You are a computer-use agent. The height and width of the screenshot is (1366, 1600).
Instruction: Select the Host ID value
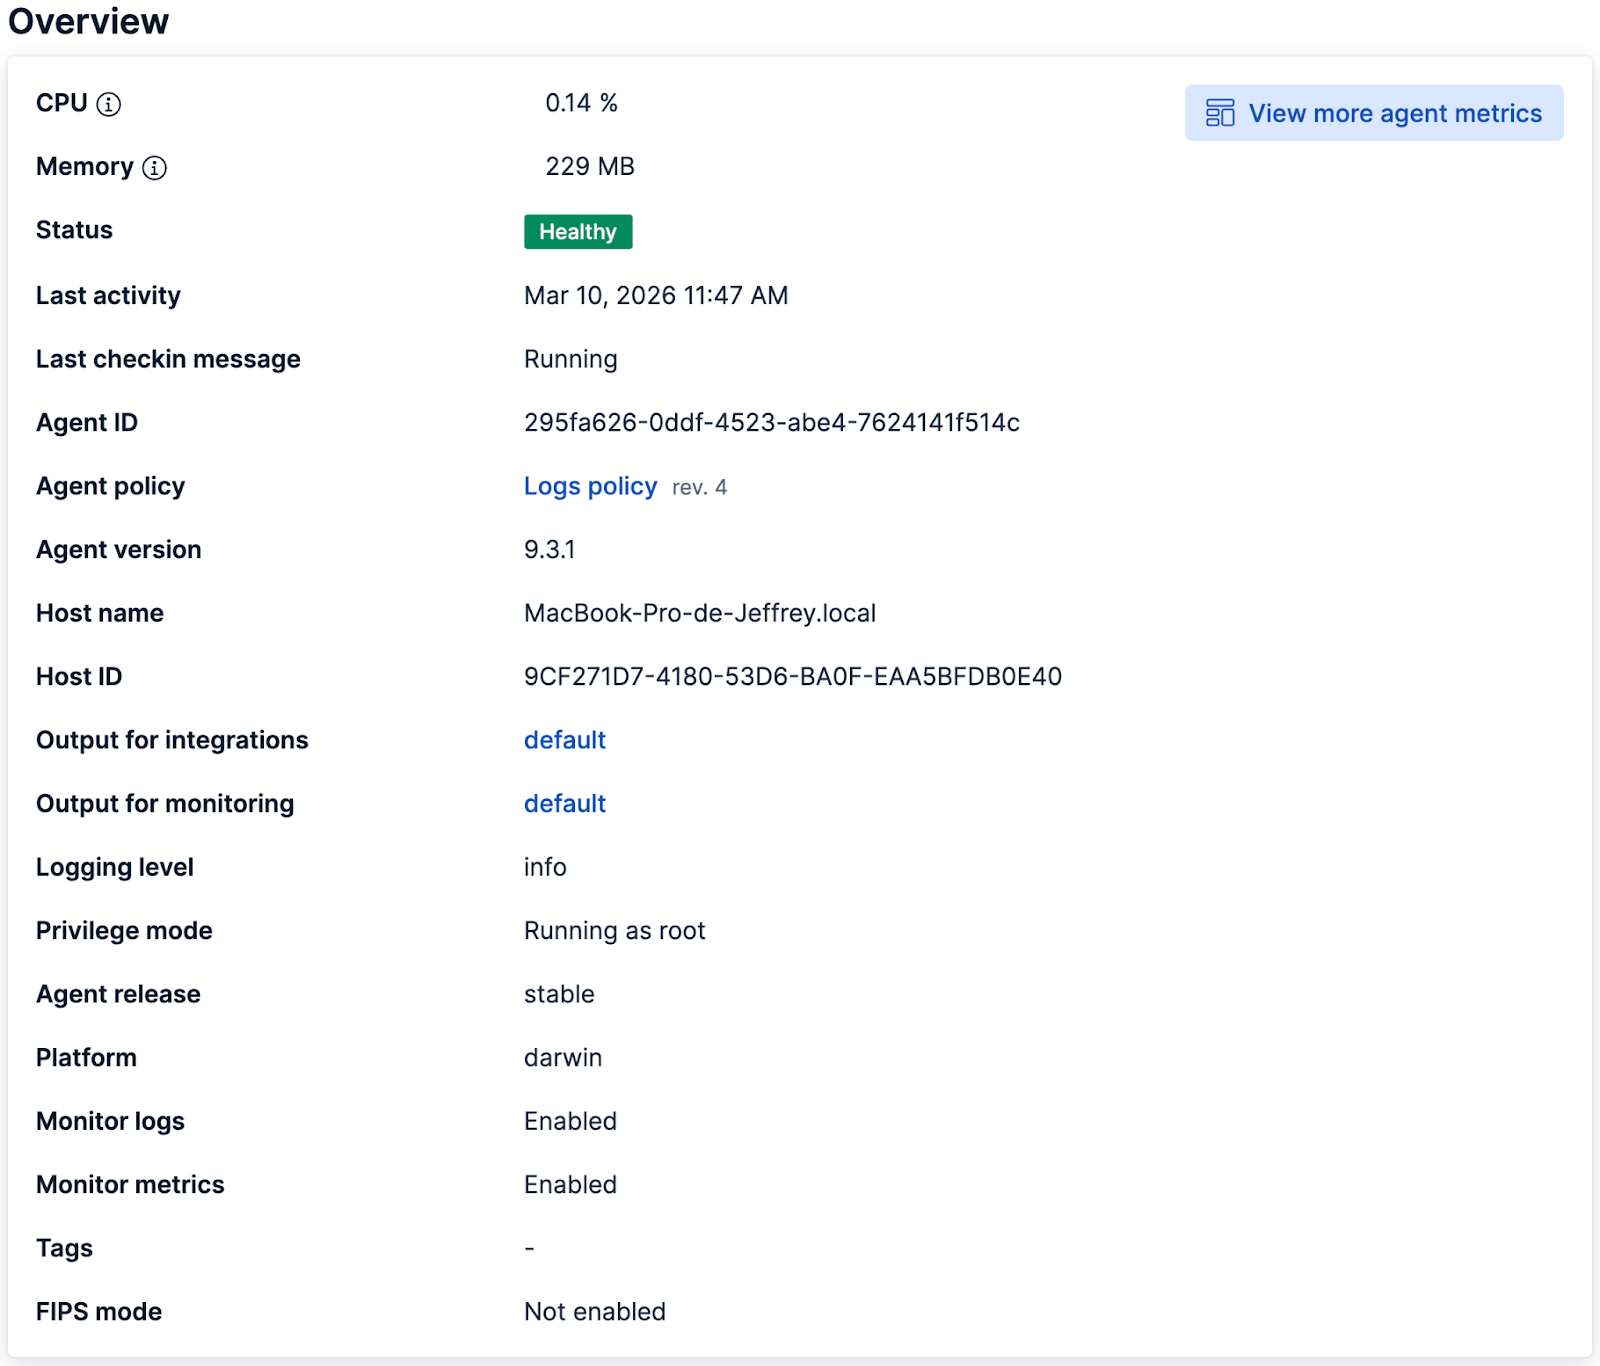[792, 676]
